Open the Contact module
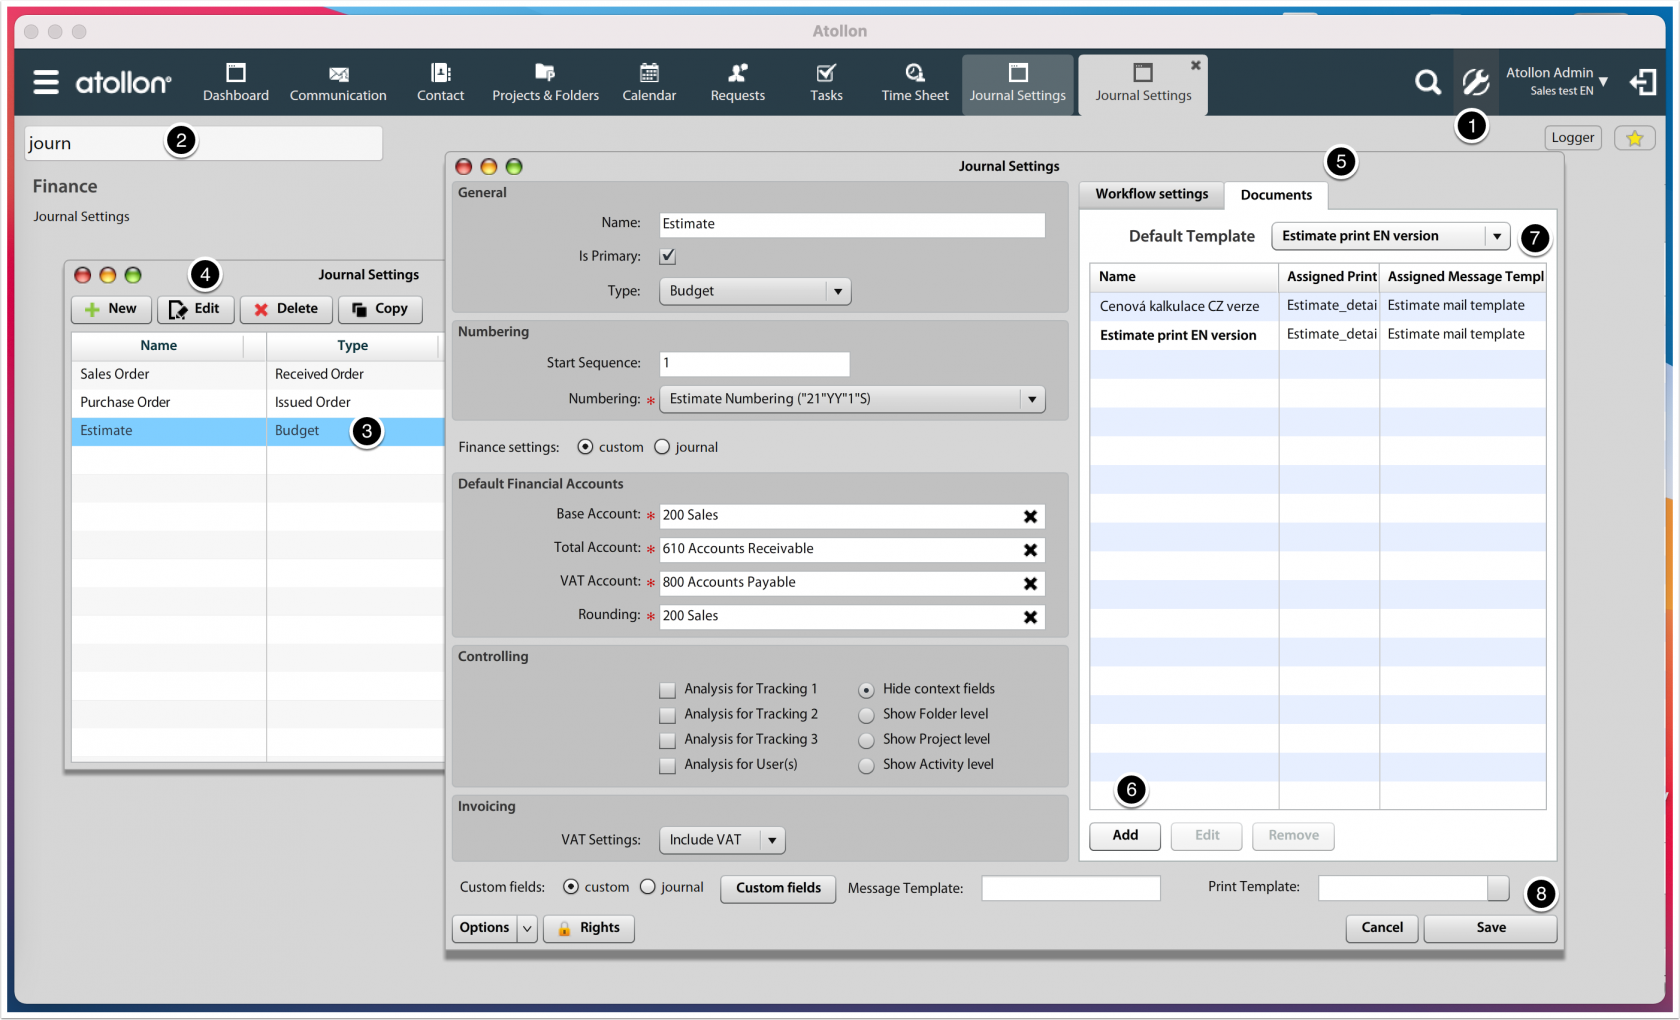Image resolution: width=1680 pixels, height=1020 pixels. [440, 83]
